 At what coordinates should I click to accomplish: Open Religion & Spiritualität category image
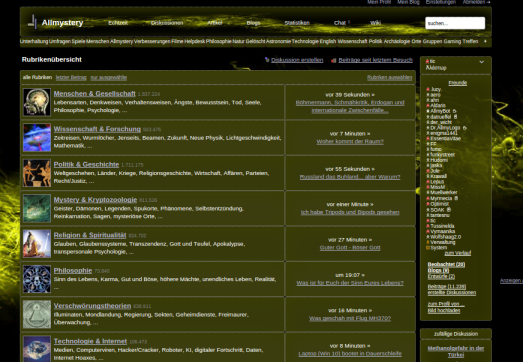click(x=37, y=244)
